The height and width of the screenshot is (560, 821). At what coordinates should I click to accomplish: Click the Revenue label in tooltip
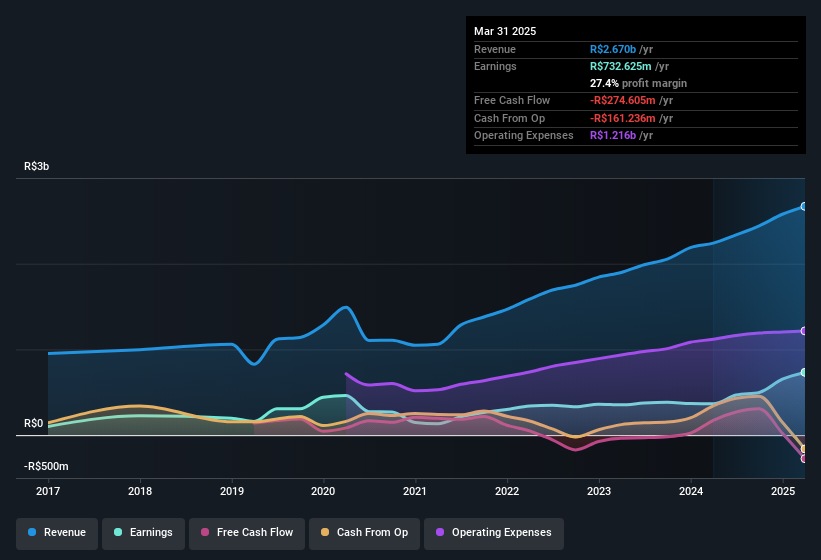tap(495, 49)
